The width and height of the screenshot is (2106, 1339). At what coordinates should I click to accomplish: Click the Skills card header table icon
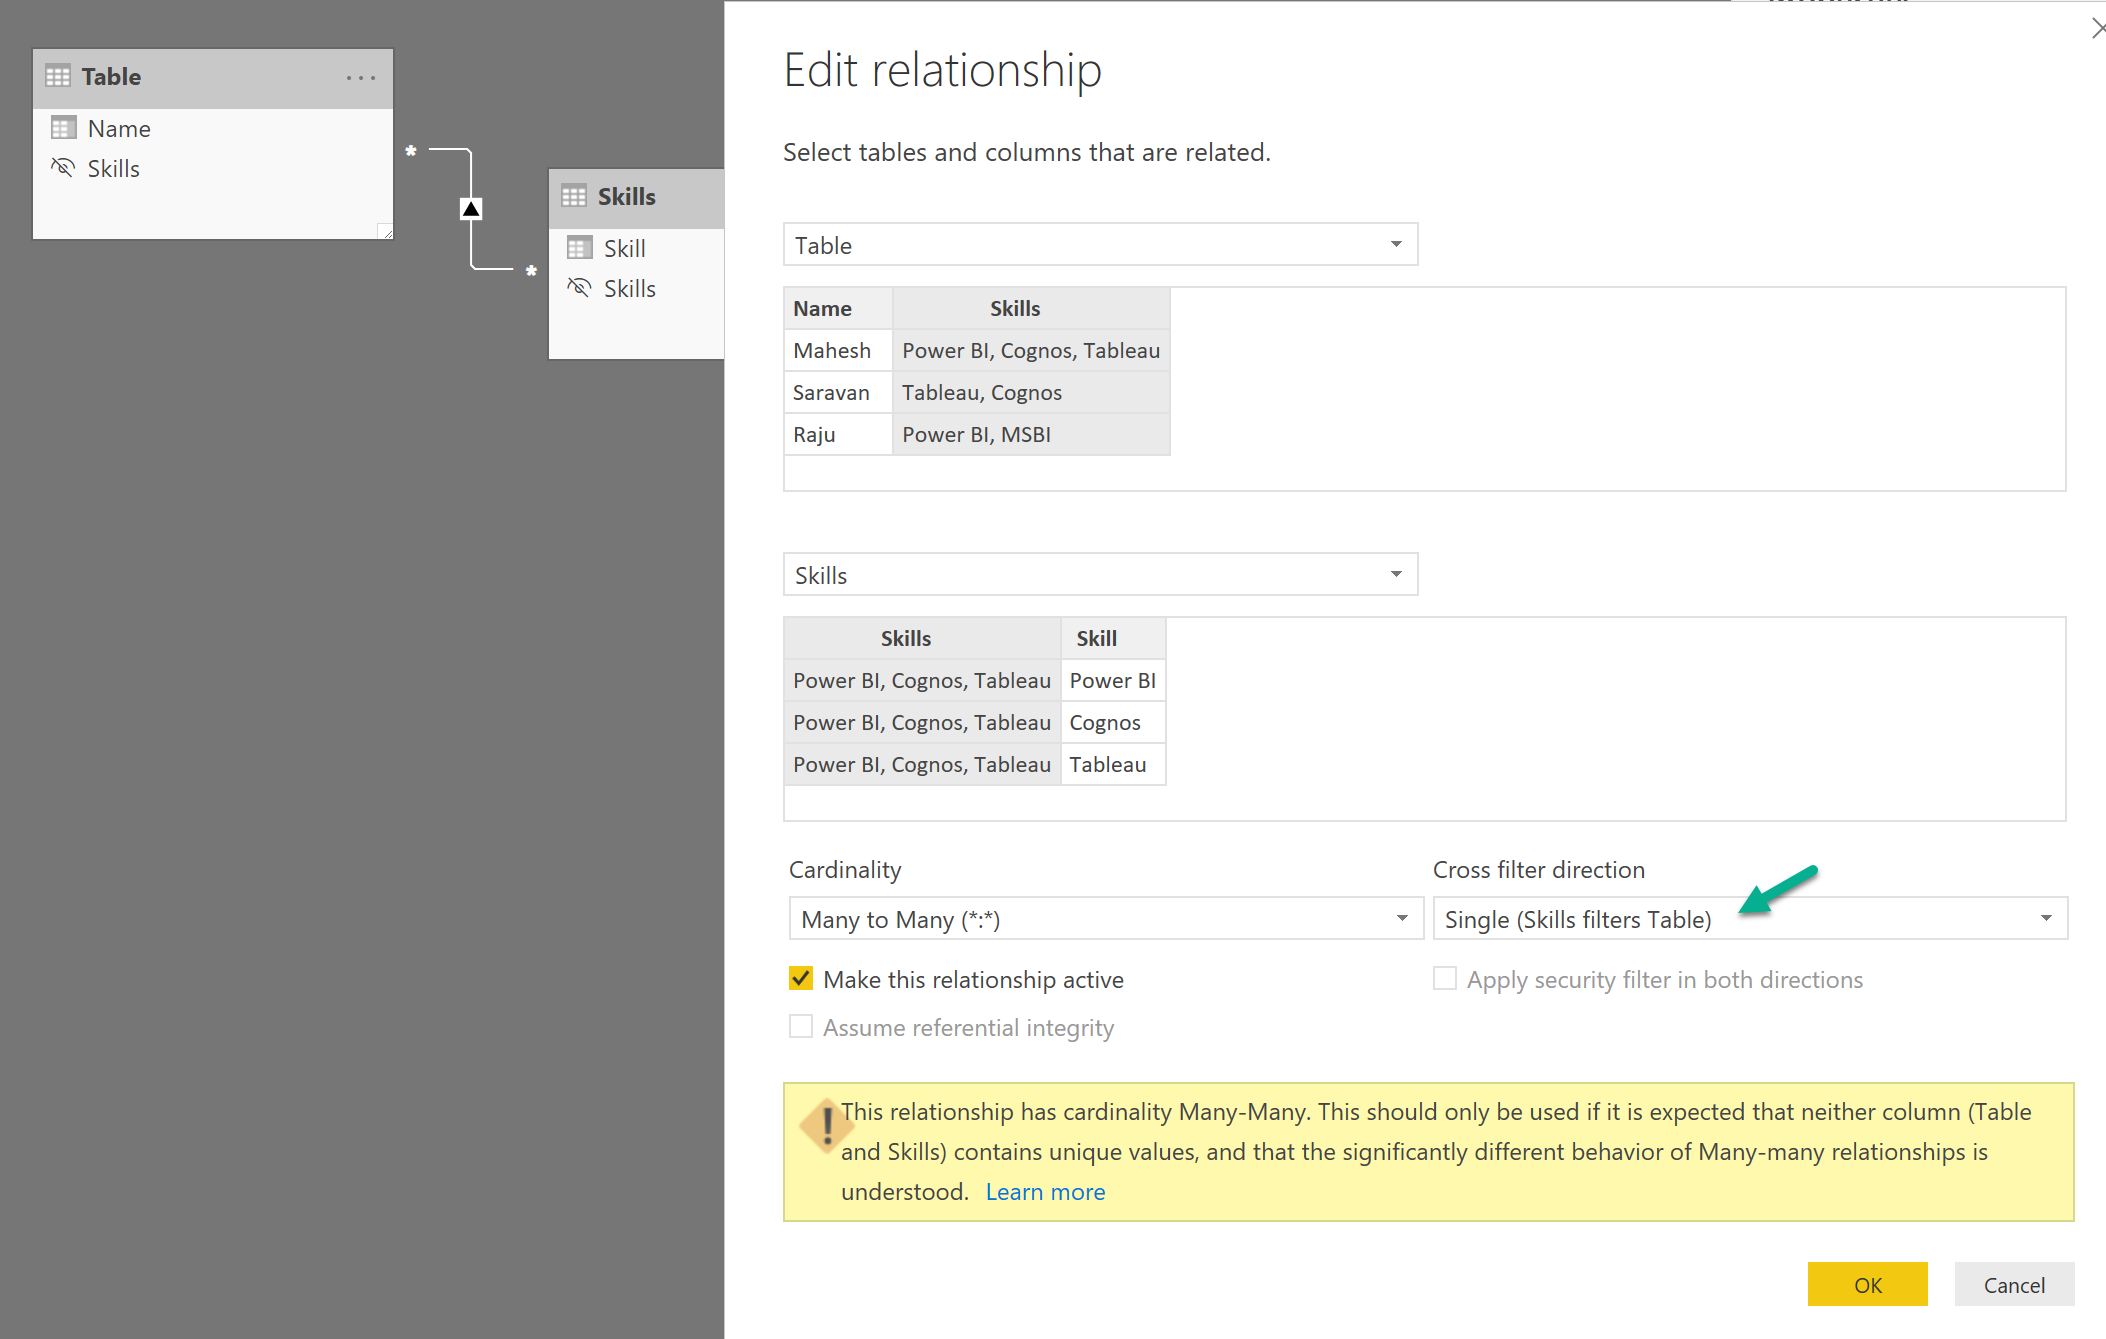[x=574, y=196]
